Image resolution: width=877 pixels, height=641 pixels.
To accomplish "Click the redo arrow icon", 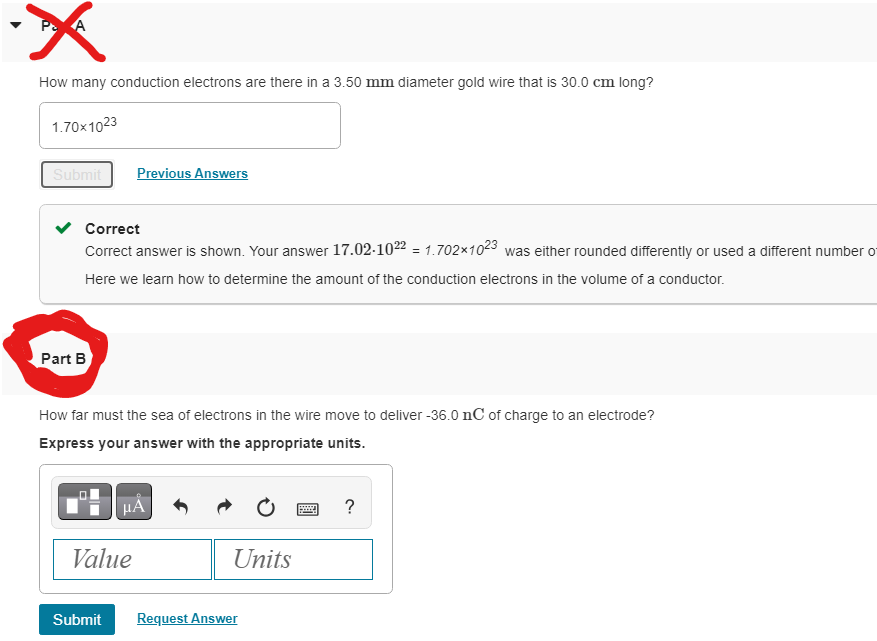I will coord(224,507).
